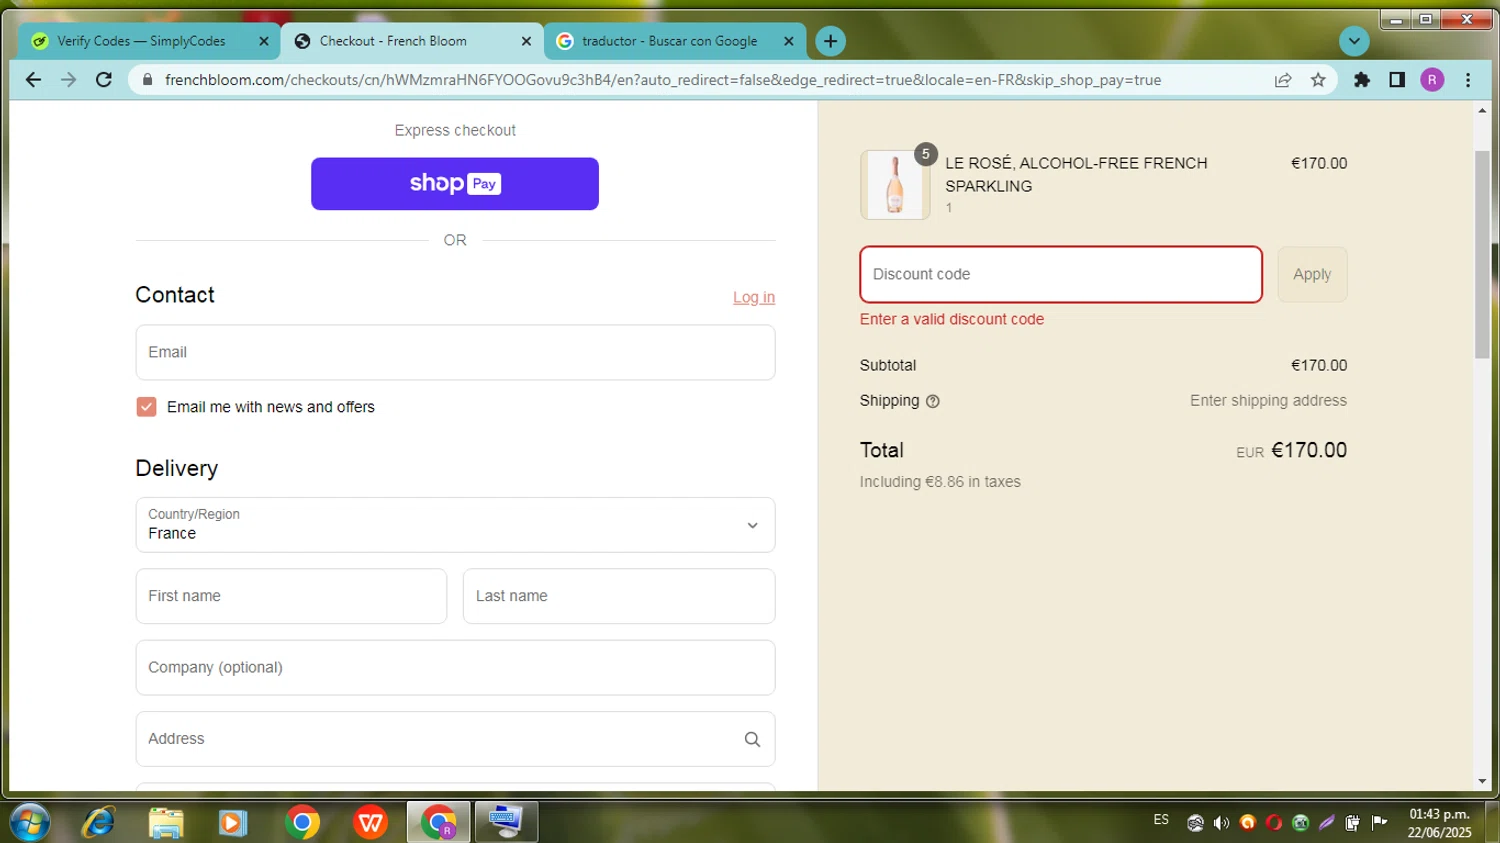Share this page via address bar icon
Screen dimensions: 1500x843
click(x=1283, y=80)
